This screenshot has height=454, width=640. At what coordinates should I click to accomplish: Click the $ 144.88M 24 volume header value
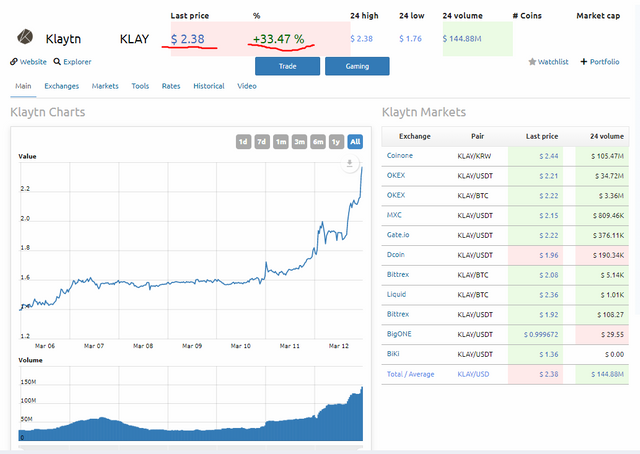tap(462, 39)
